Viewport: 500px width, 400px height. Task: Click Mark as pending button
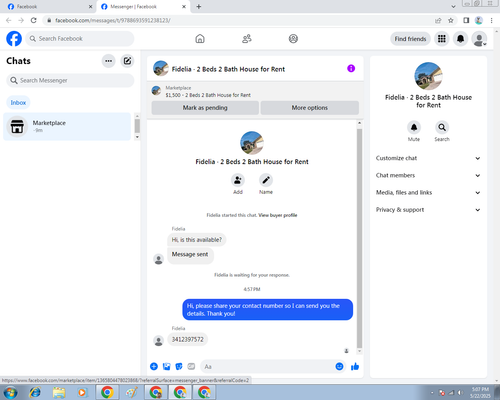[x=205, y=108]
